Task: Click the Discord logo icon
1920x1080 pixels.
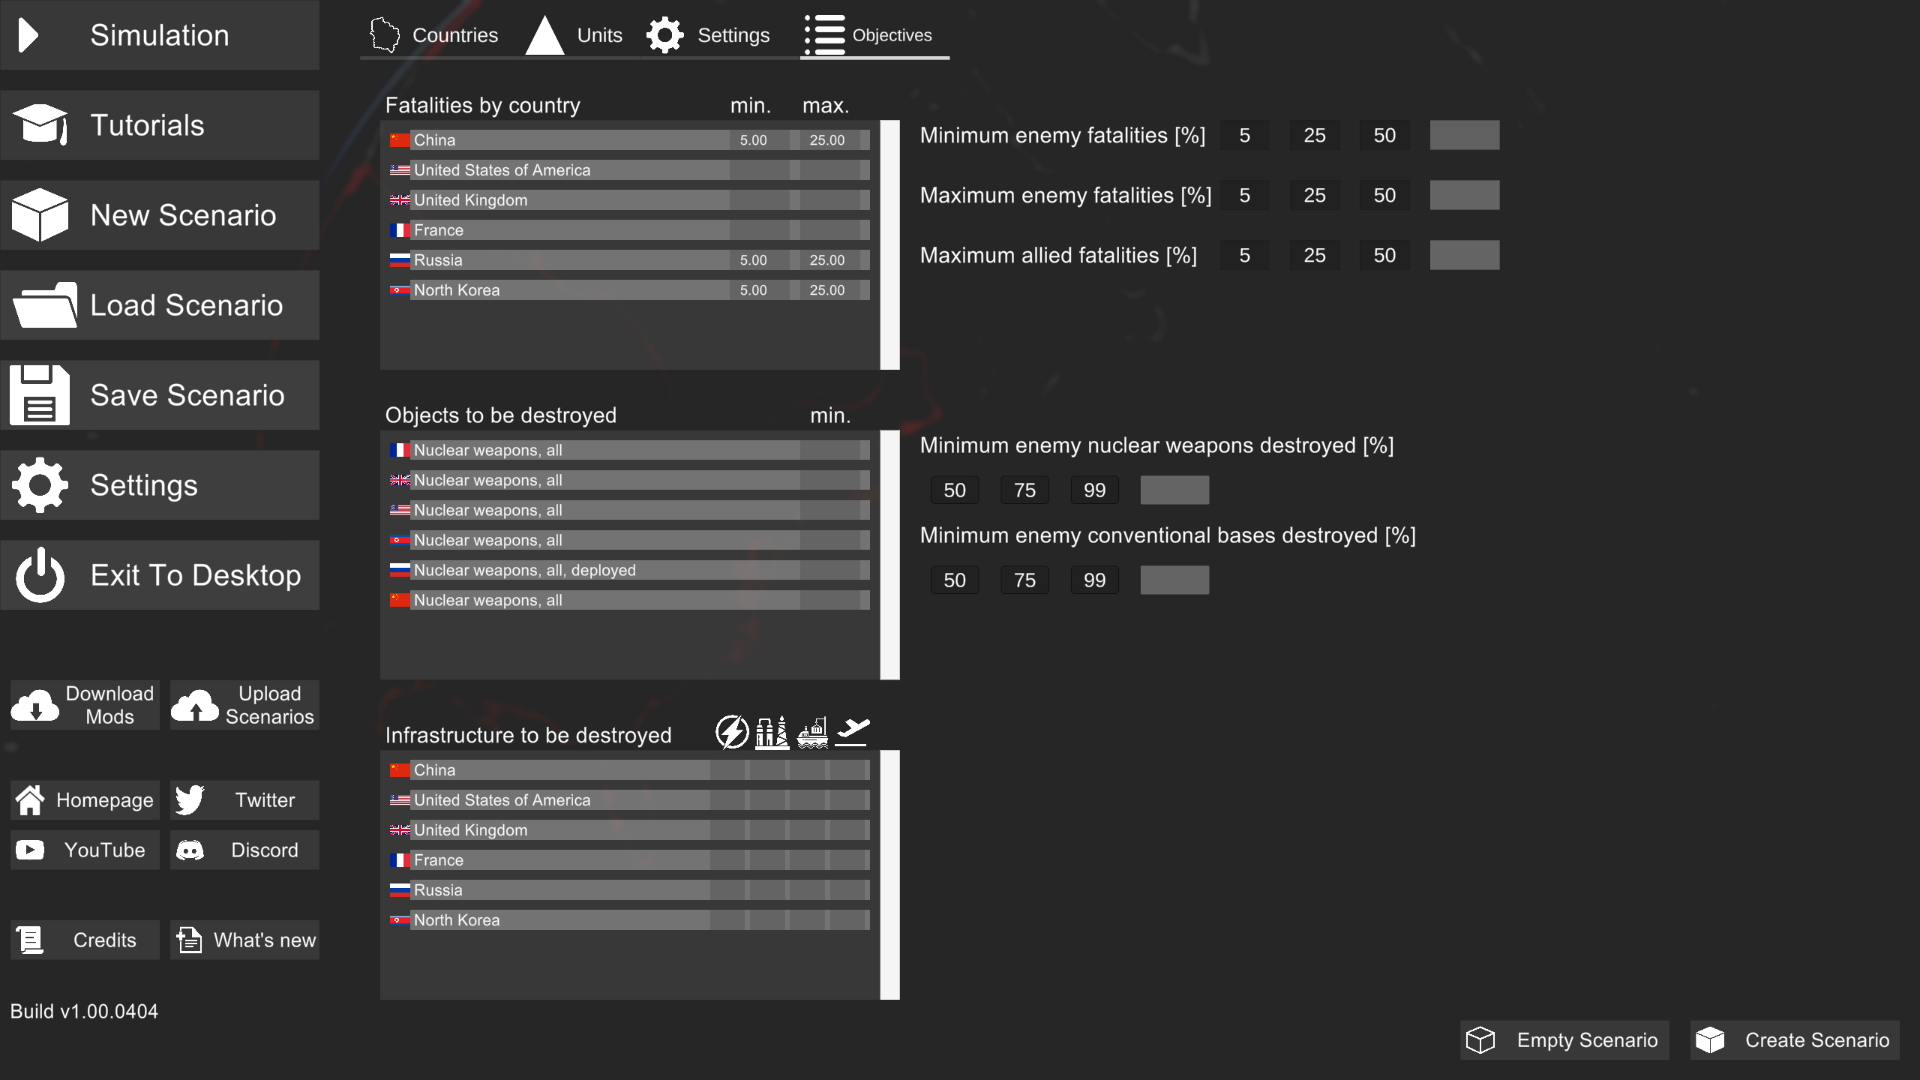Action: pos(190,850)
